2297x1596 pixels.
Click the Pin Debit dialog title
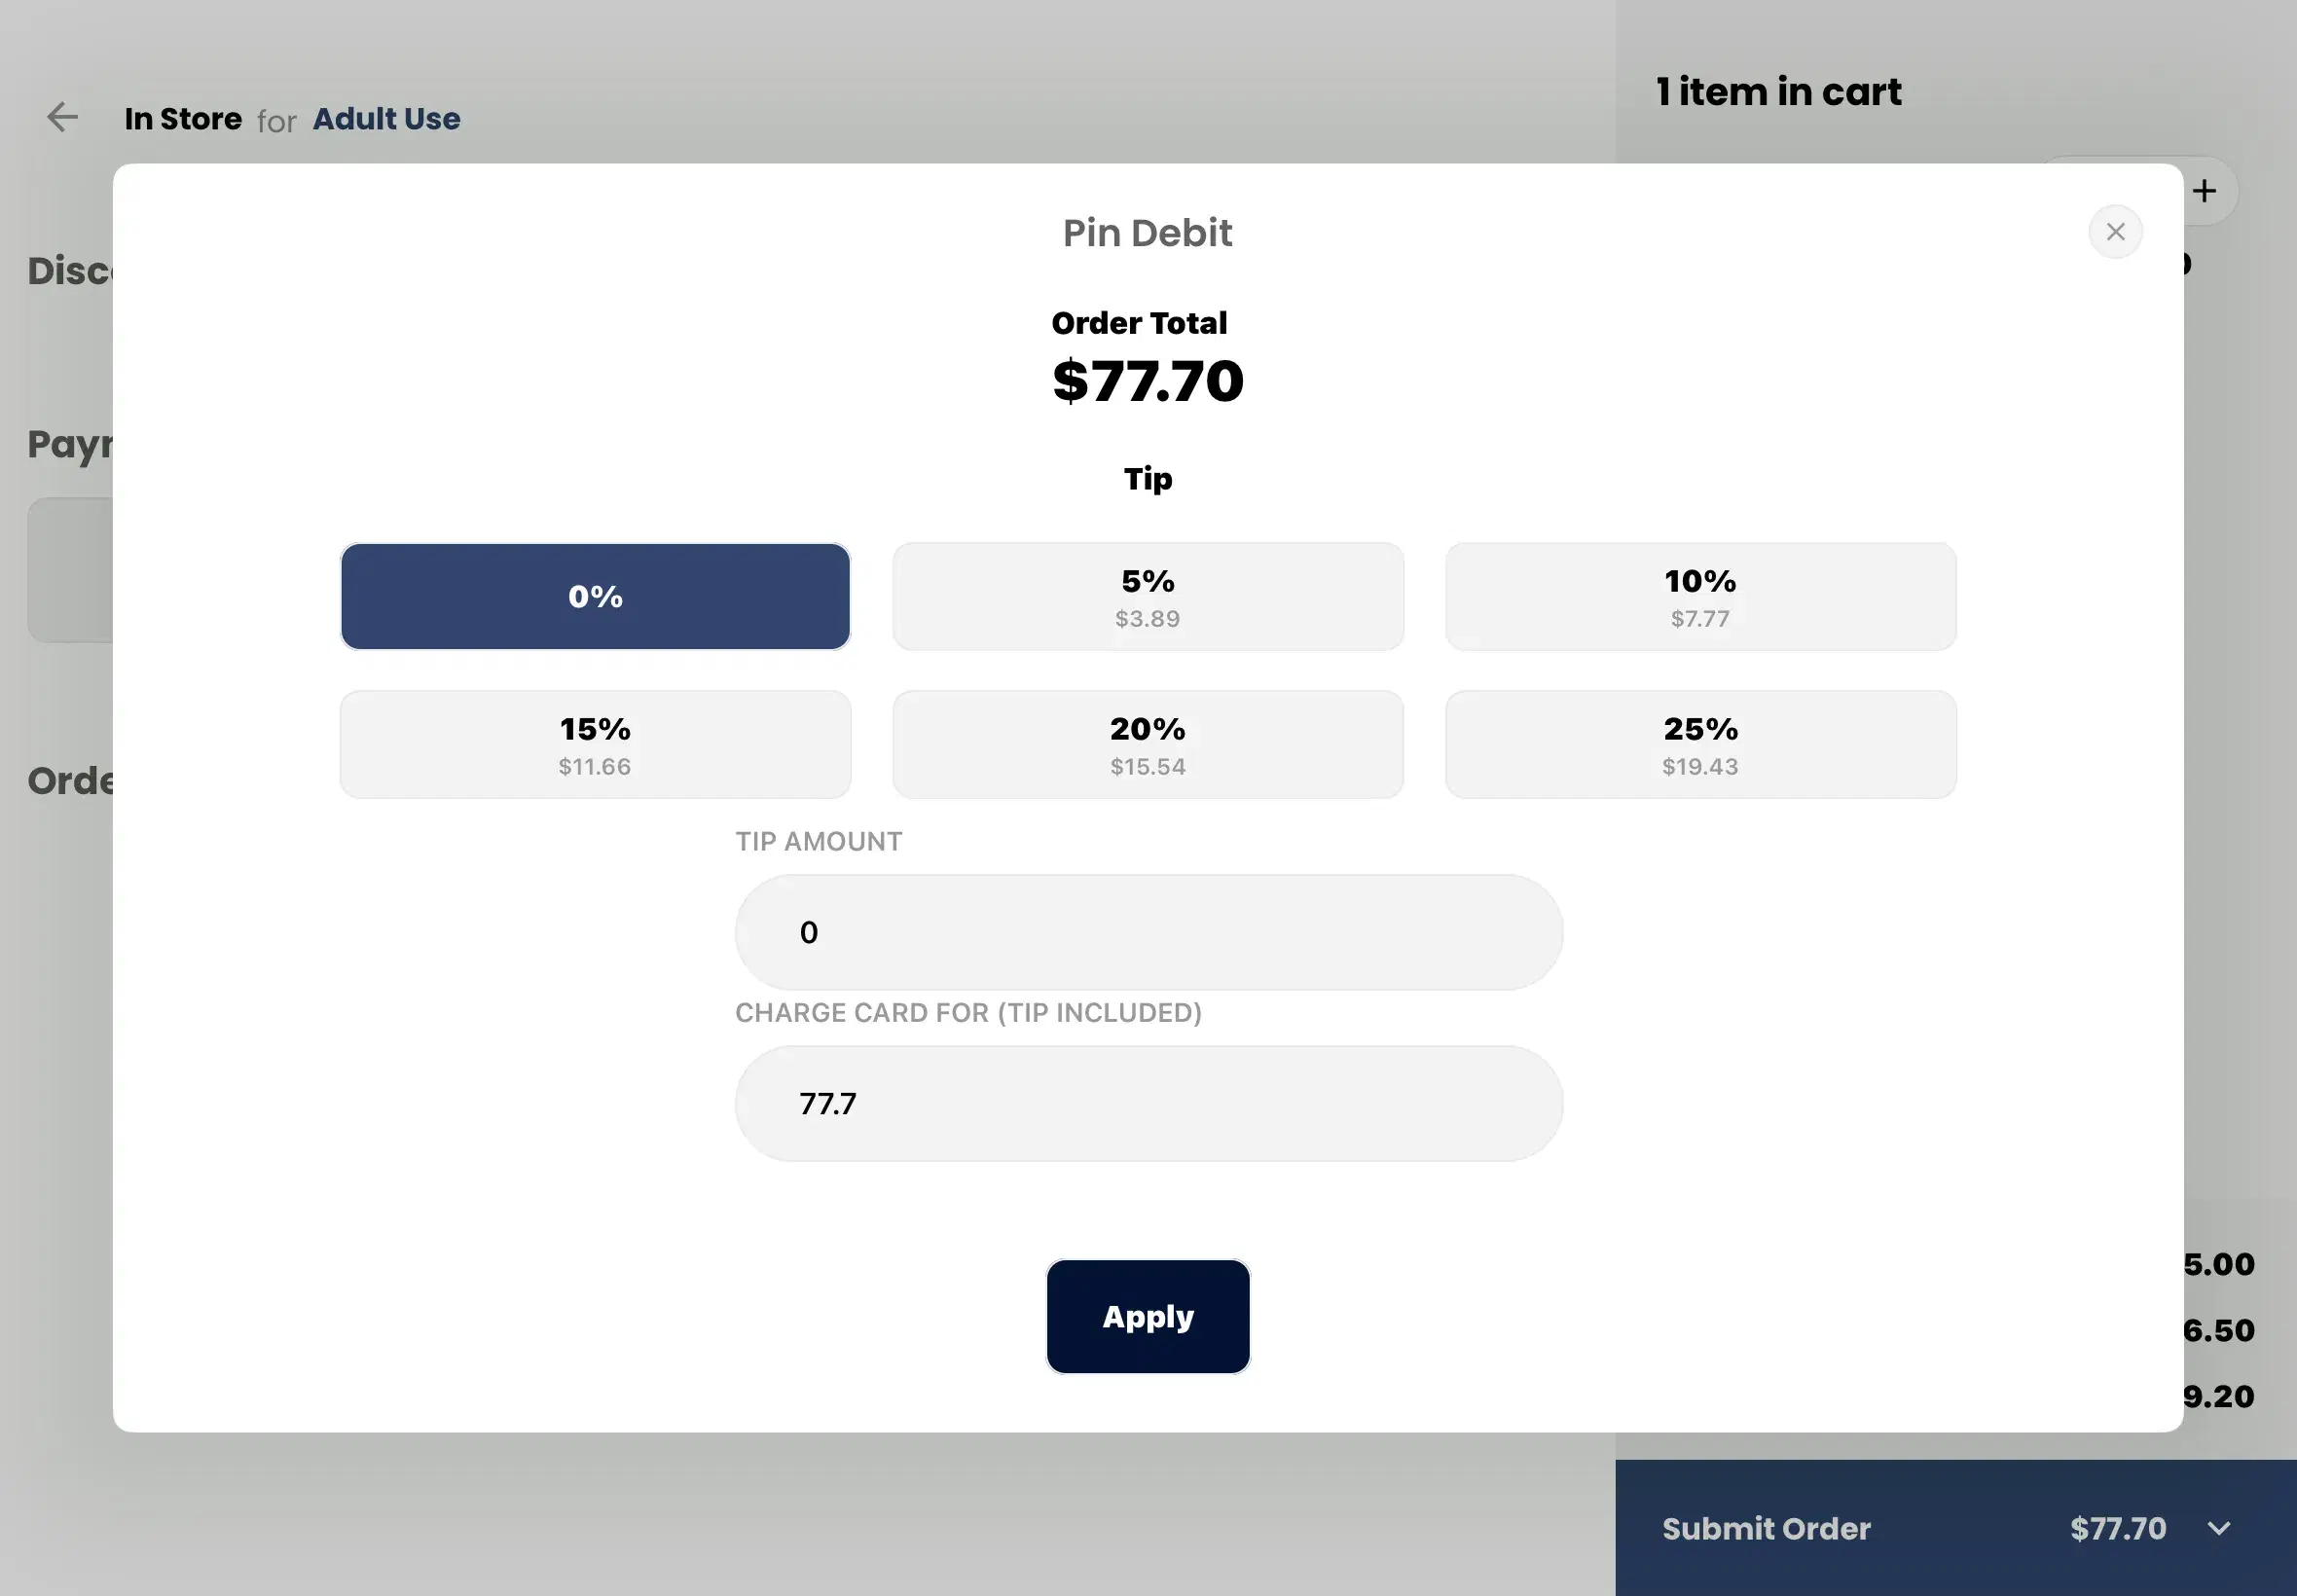coord(1146,232)
